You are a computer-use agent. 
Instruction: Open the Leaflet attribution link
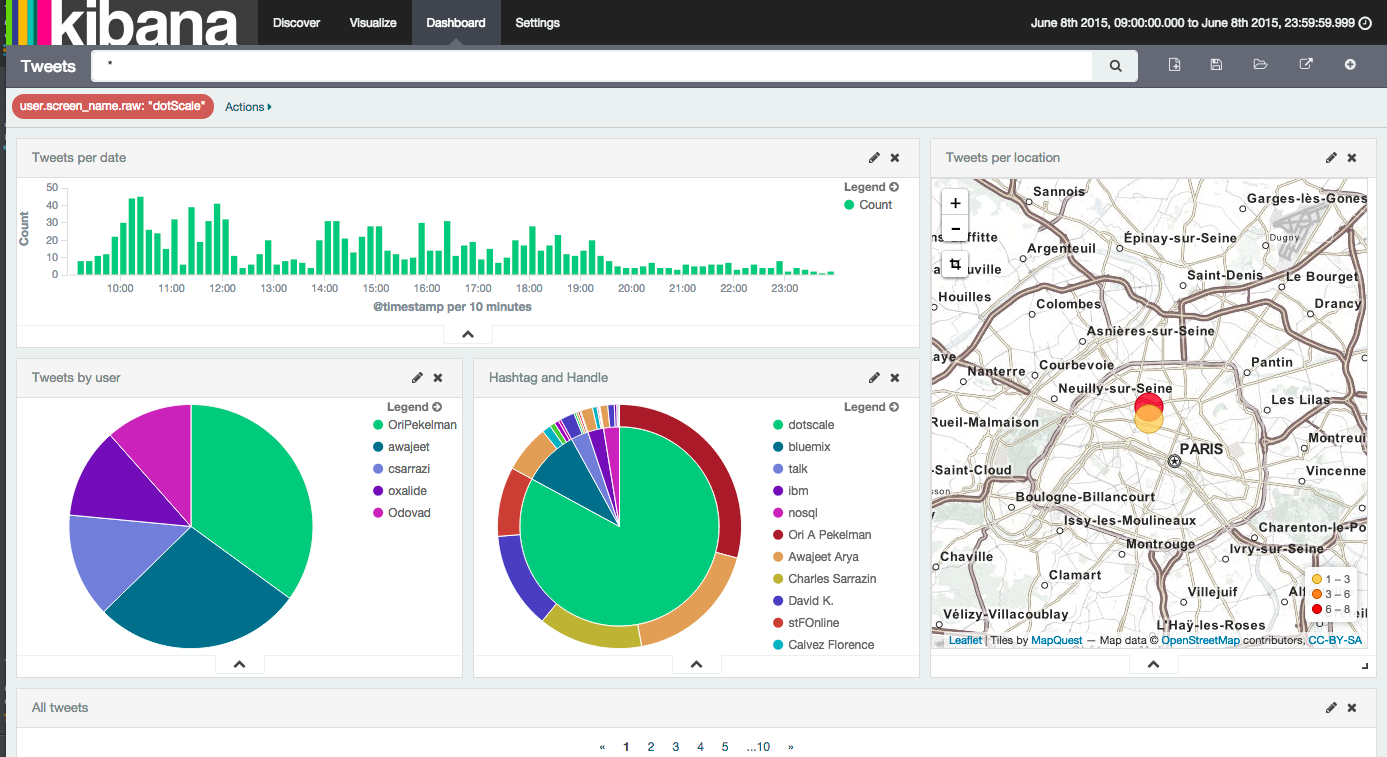coord(965,641)
